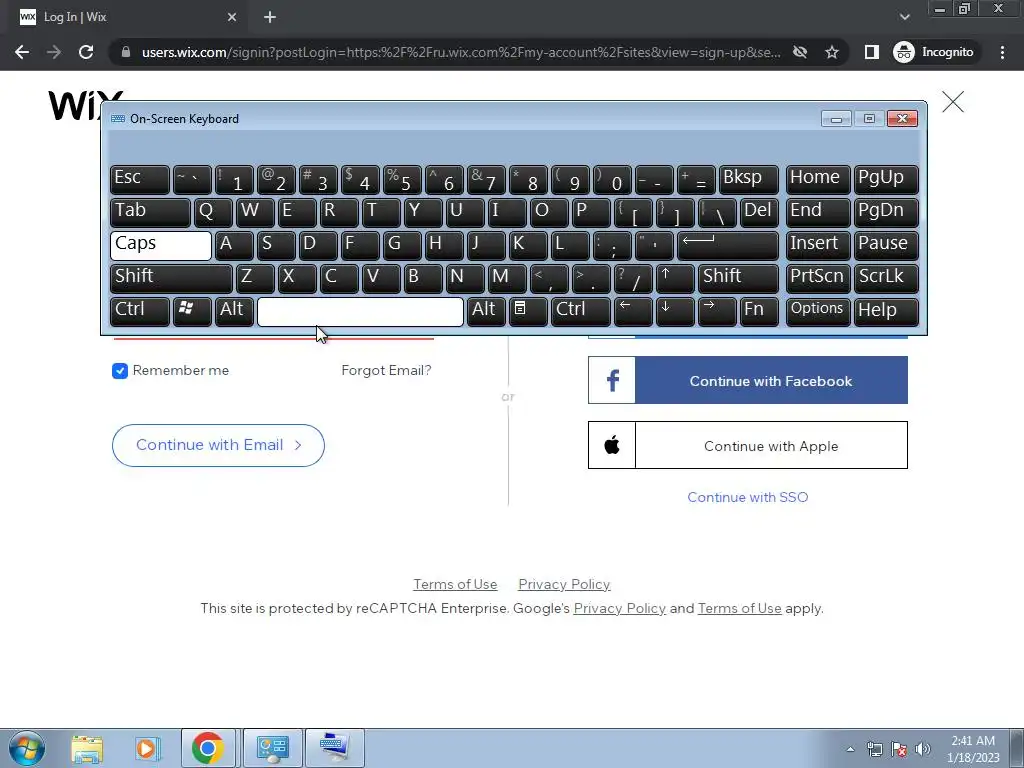
Task: Go back using the browser back arrow
Action: pyautogui.click(x=22, y=52)
